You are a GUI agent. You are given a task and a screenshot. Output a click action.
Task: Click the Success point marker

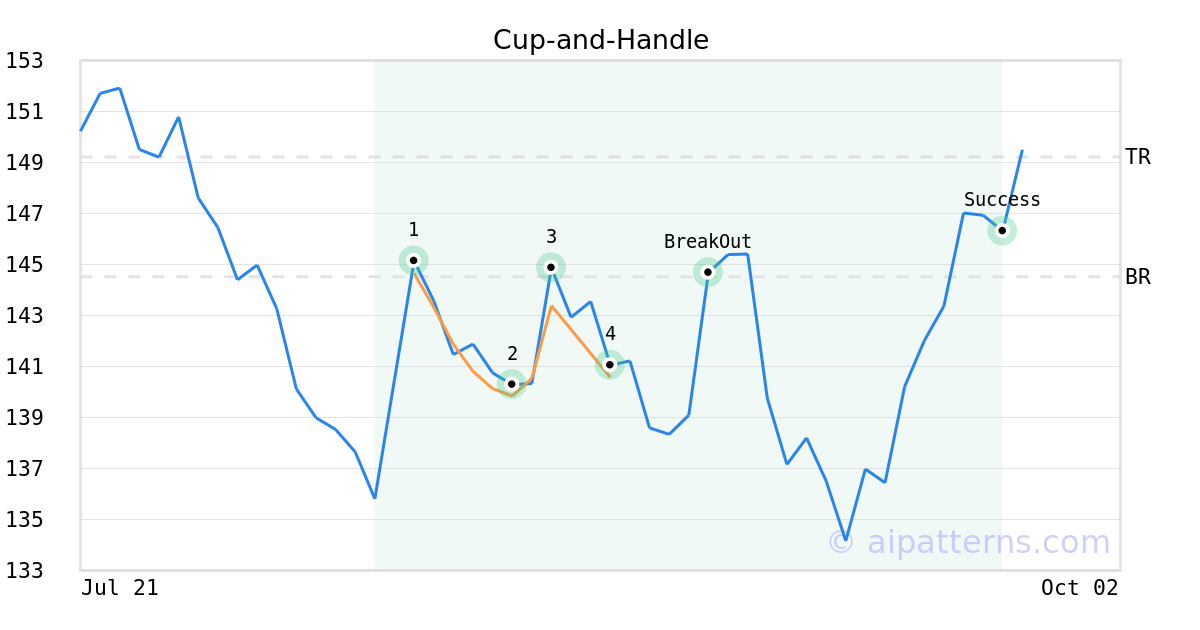(x=1002, y=231)
